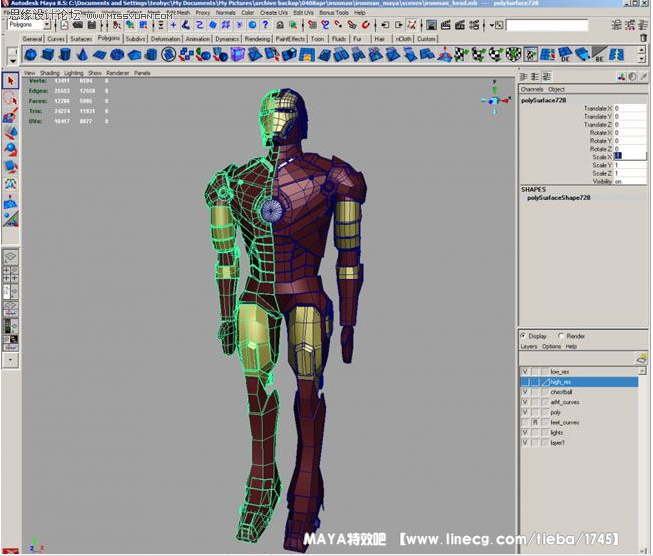Viewport: 653px width, 556px height.
Task: Open the Shading panel menu
Action: (50, 73)
